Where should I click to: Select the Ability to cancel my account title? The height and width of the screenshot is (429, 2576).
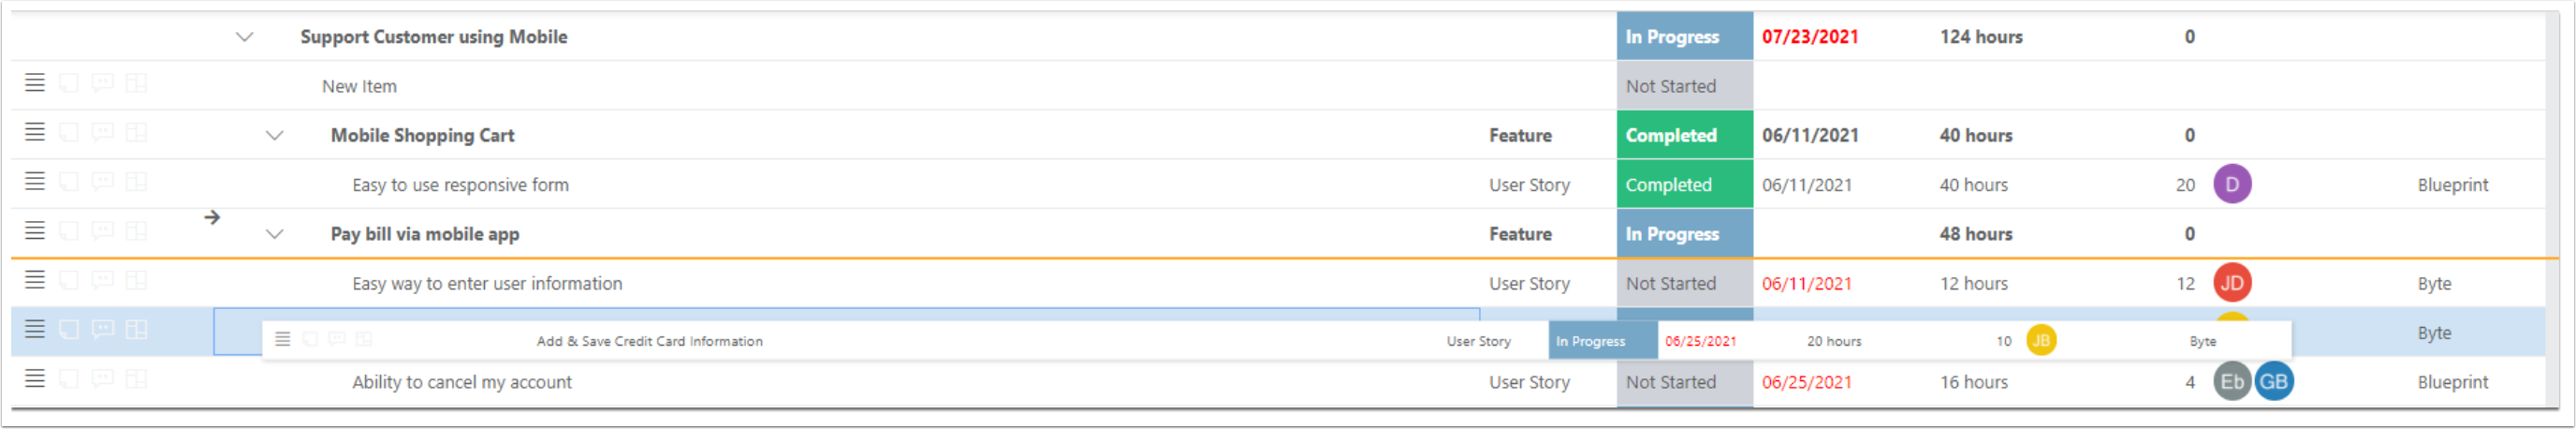point(462,382)
